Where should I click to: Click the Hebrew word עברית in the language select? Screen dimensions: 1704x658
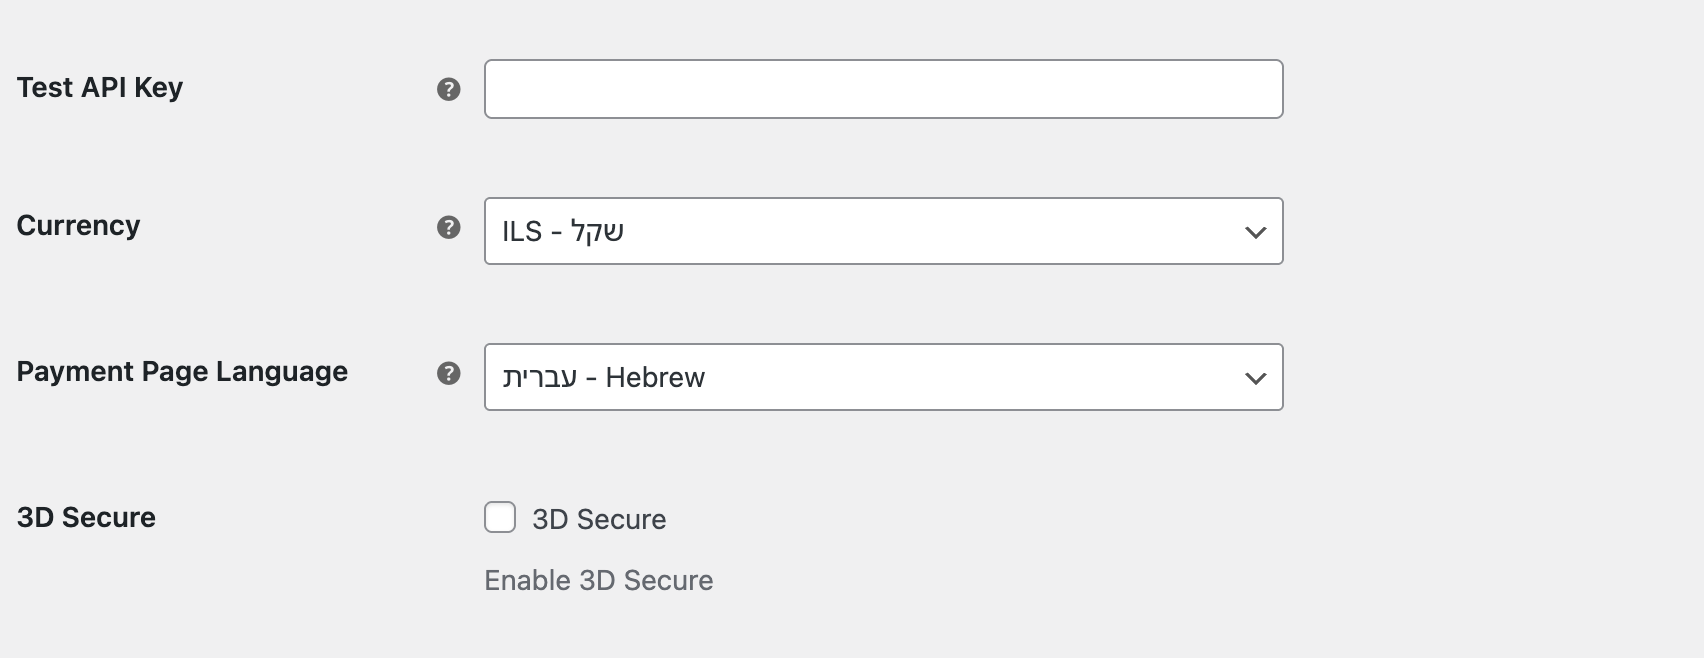(x=539, y=378)
